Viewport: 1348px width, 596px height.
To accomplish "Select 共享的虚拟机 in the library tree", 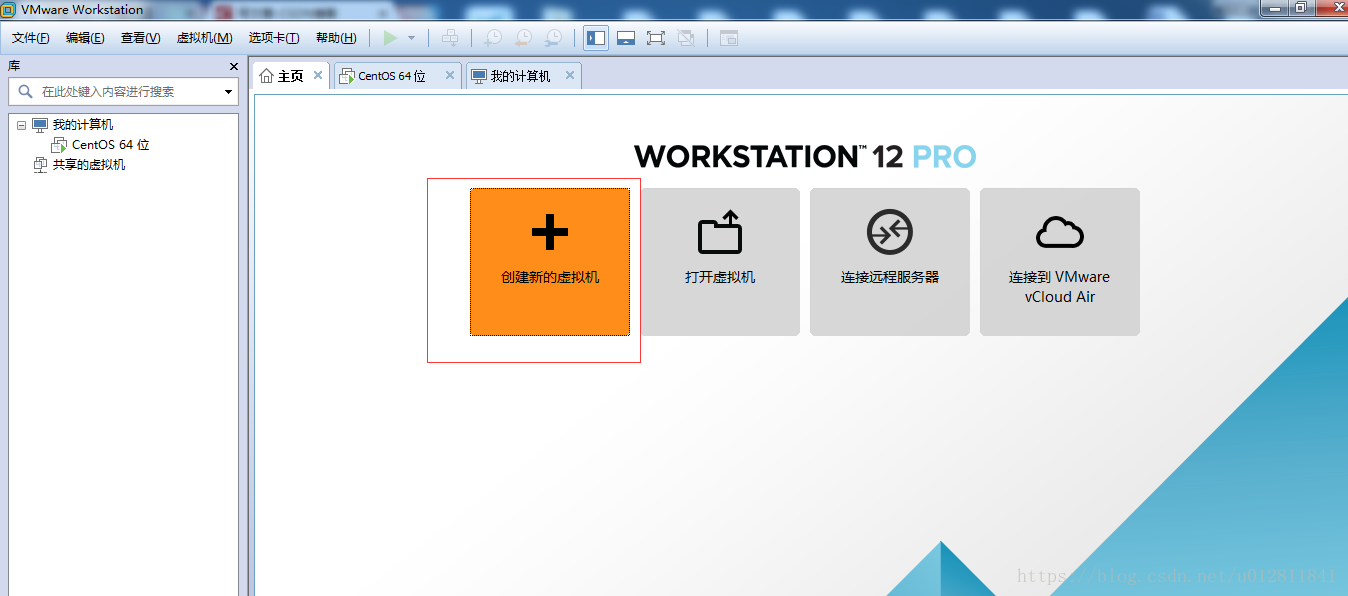I will [x=89, y=165].
